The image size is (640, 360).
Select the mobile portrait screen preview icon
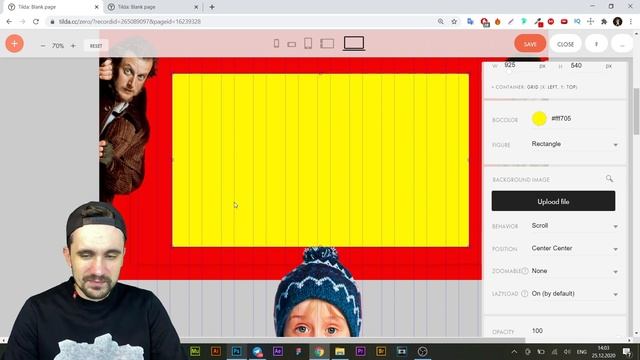pyautogui.click(x=276, y=43)
